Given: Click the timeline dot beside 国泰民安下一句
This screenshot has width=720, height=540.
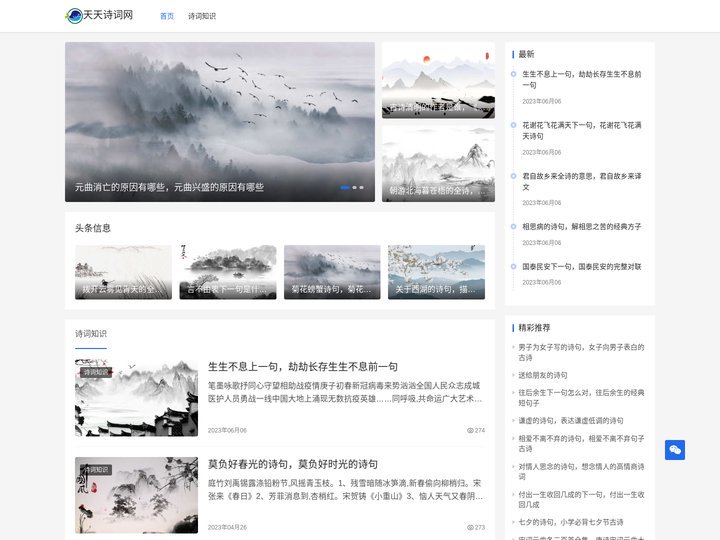Looking at the screenshot, I should [513, 266].
